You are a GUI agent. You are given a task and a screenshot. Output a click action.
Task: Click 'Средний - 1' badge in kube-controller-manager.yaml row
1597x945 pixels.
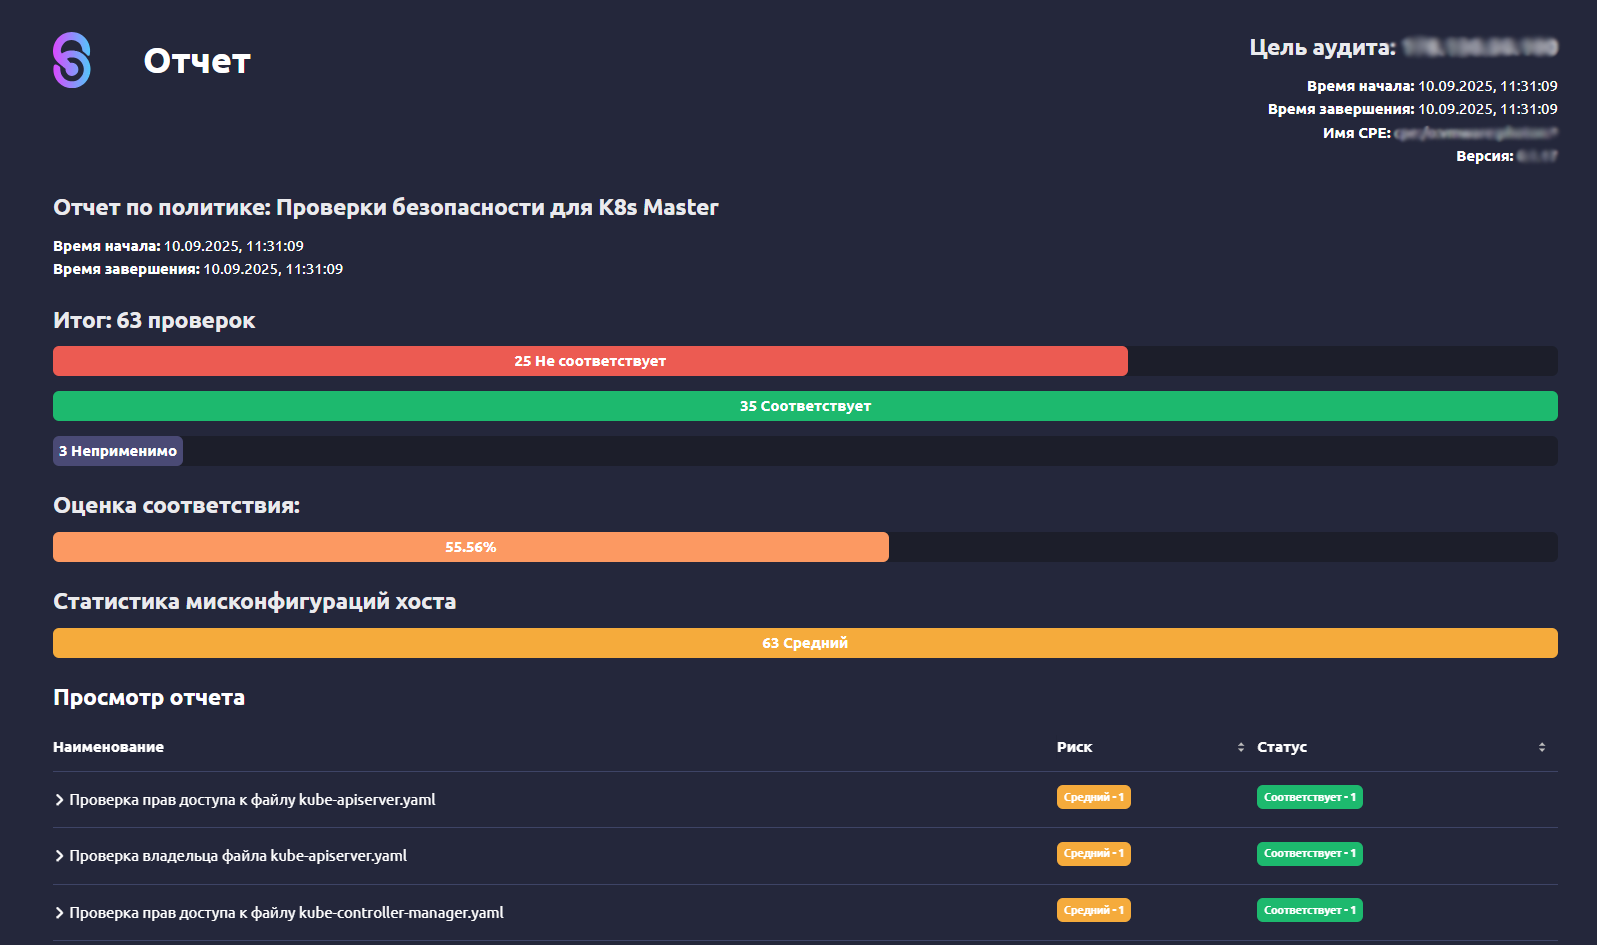pyautogui.click(x=1093, y=910)
